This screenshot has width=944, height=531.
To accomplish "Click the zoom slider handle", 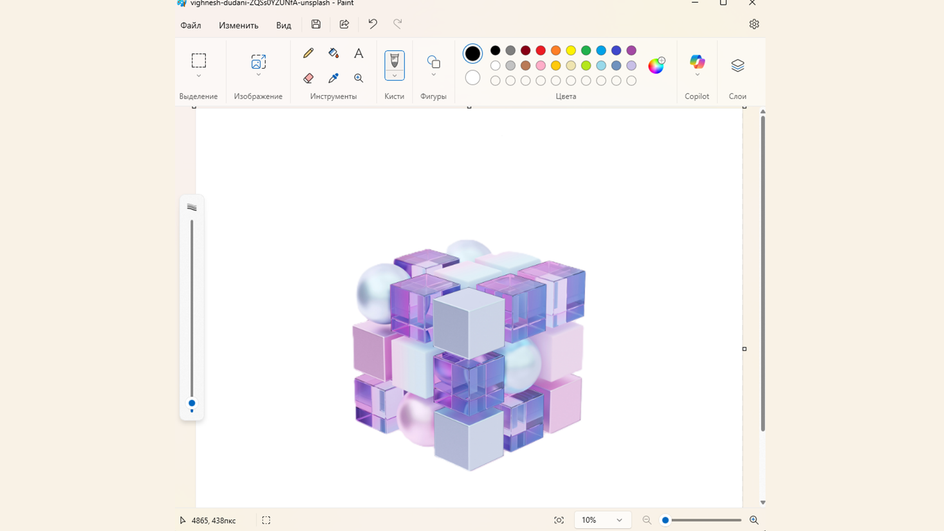I will tap(665, 520).
